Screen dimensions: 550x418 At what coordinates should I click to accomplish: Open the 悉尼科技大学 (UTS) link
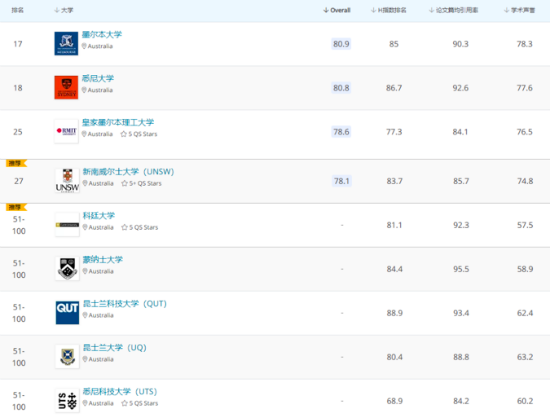coord(120,392)
